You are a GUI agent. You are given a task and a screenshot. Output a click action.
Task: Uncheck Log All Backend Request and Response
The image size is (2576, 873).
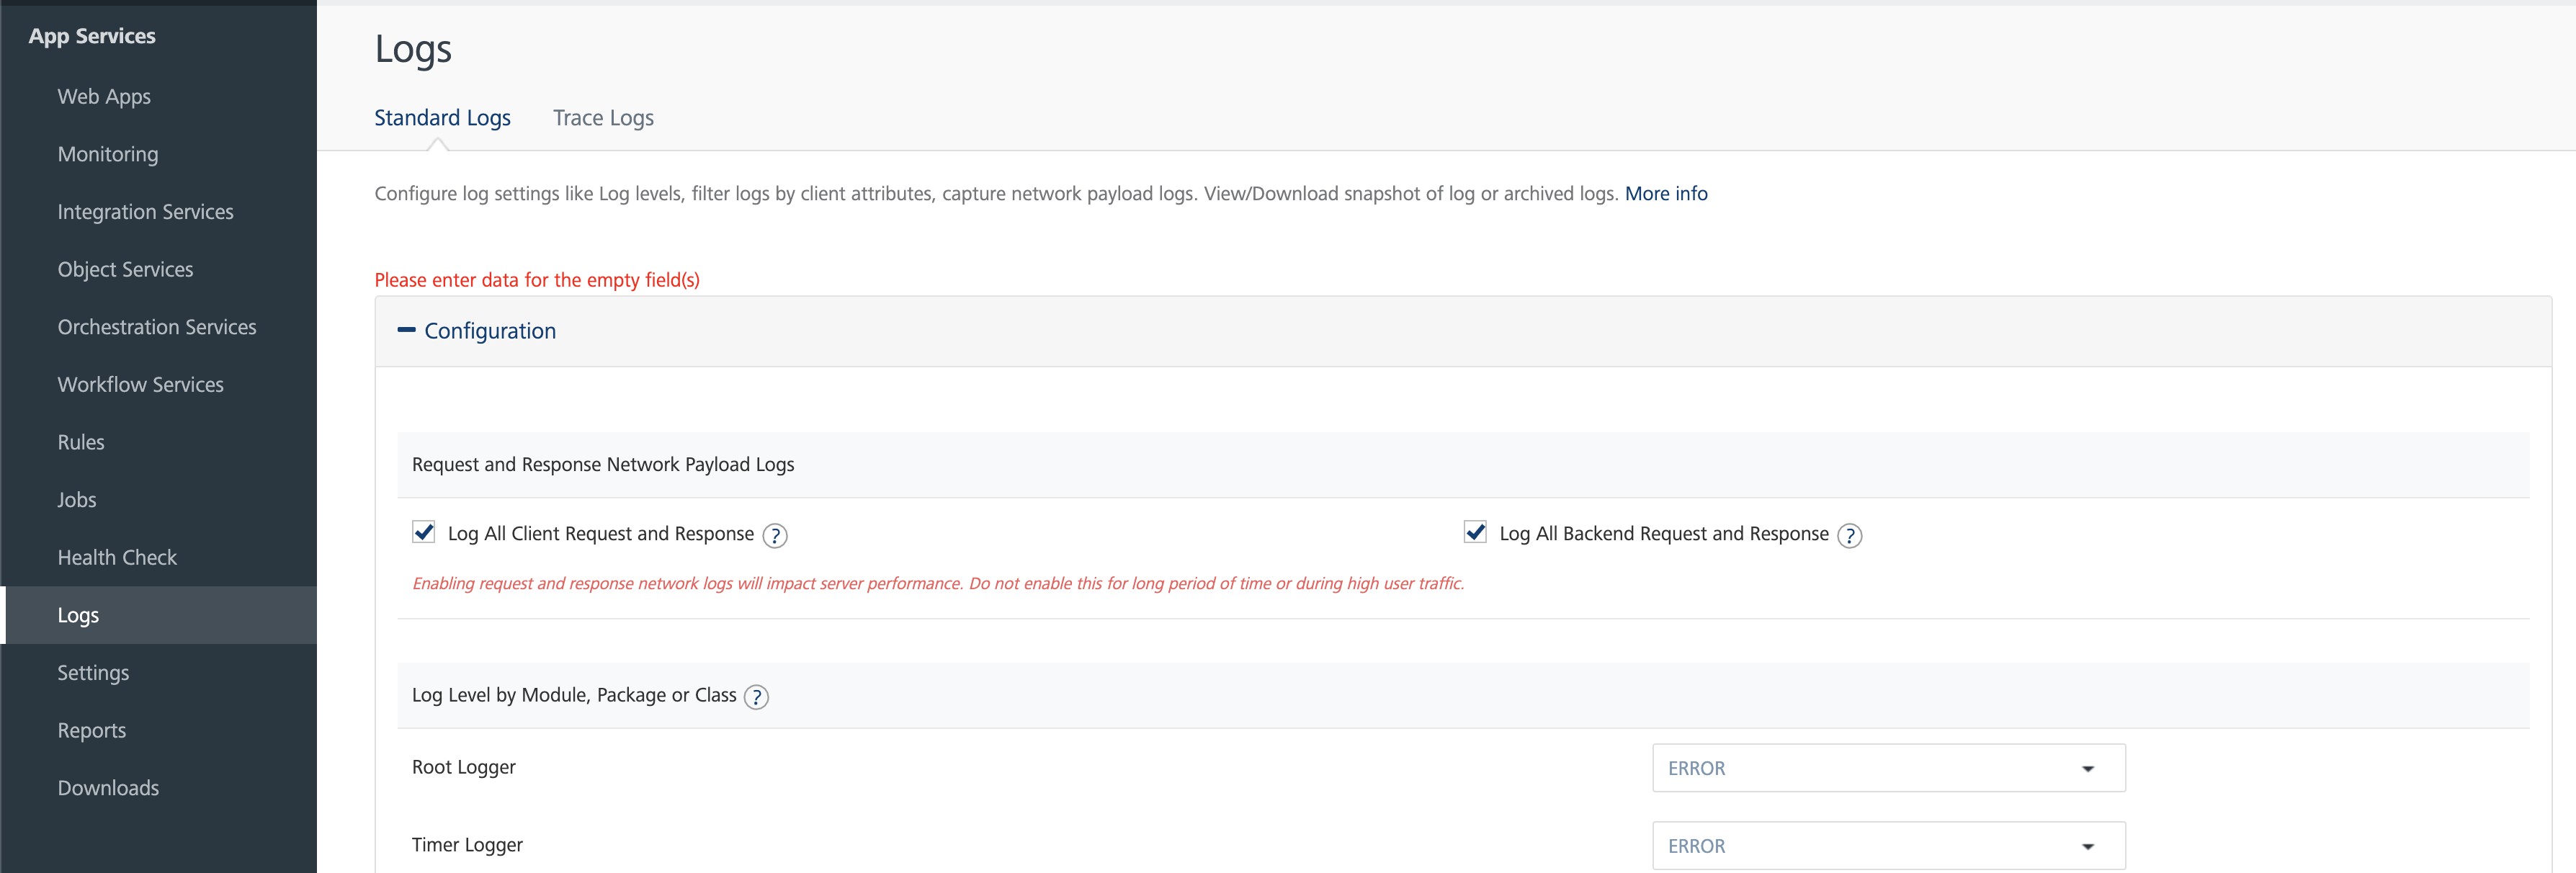click(x=1475, y=532)
